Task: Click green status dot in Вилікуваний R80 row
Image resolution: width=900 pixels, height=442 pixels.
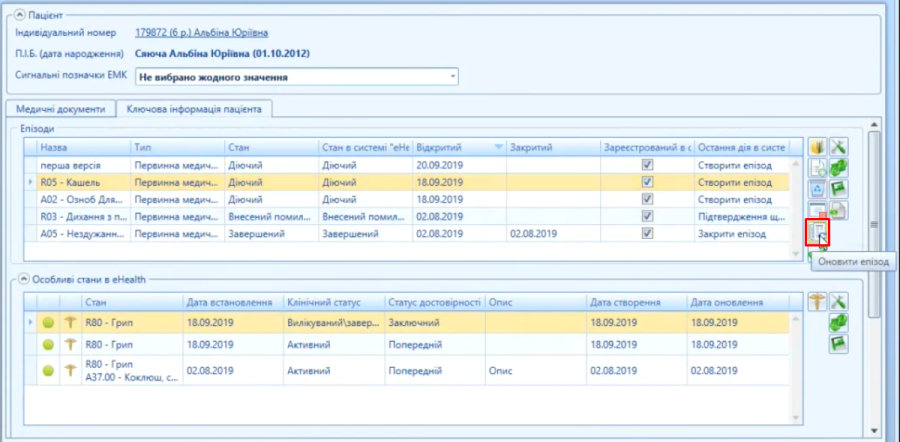Action: [49, 323]
